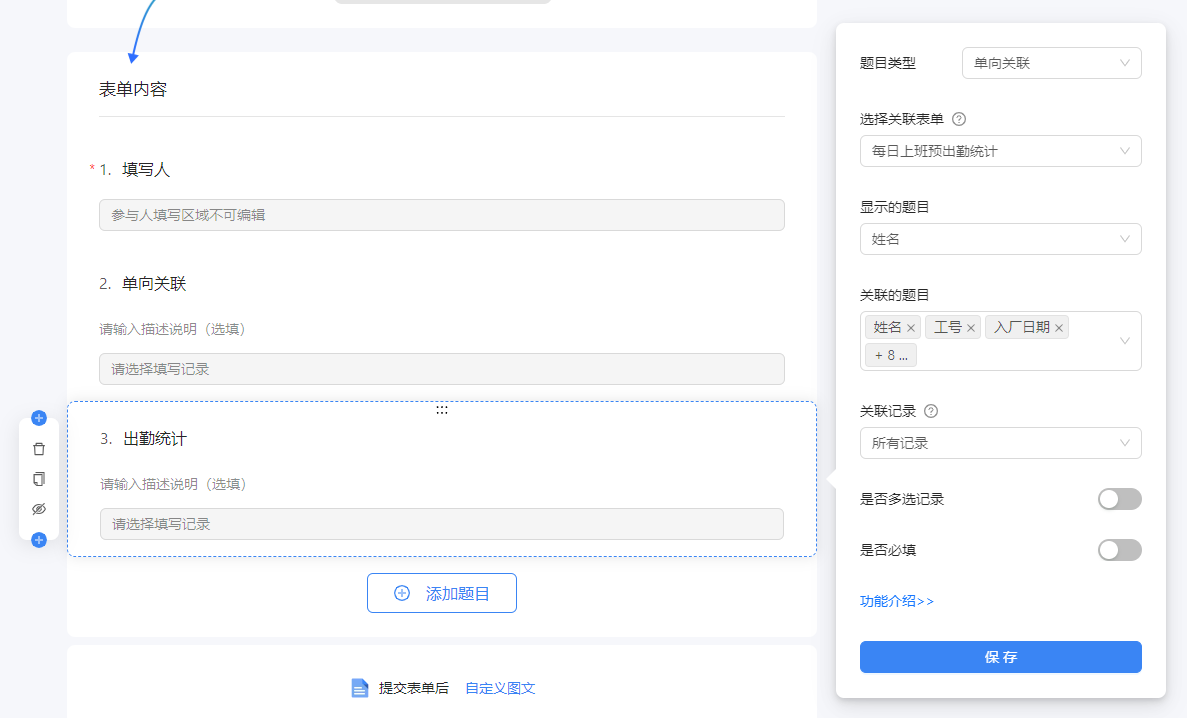Remove the 入厂日期 tag from 关联的题目

click(x=1059, y=328)
